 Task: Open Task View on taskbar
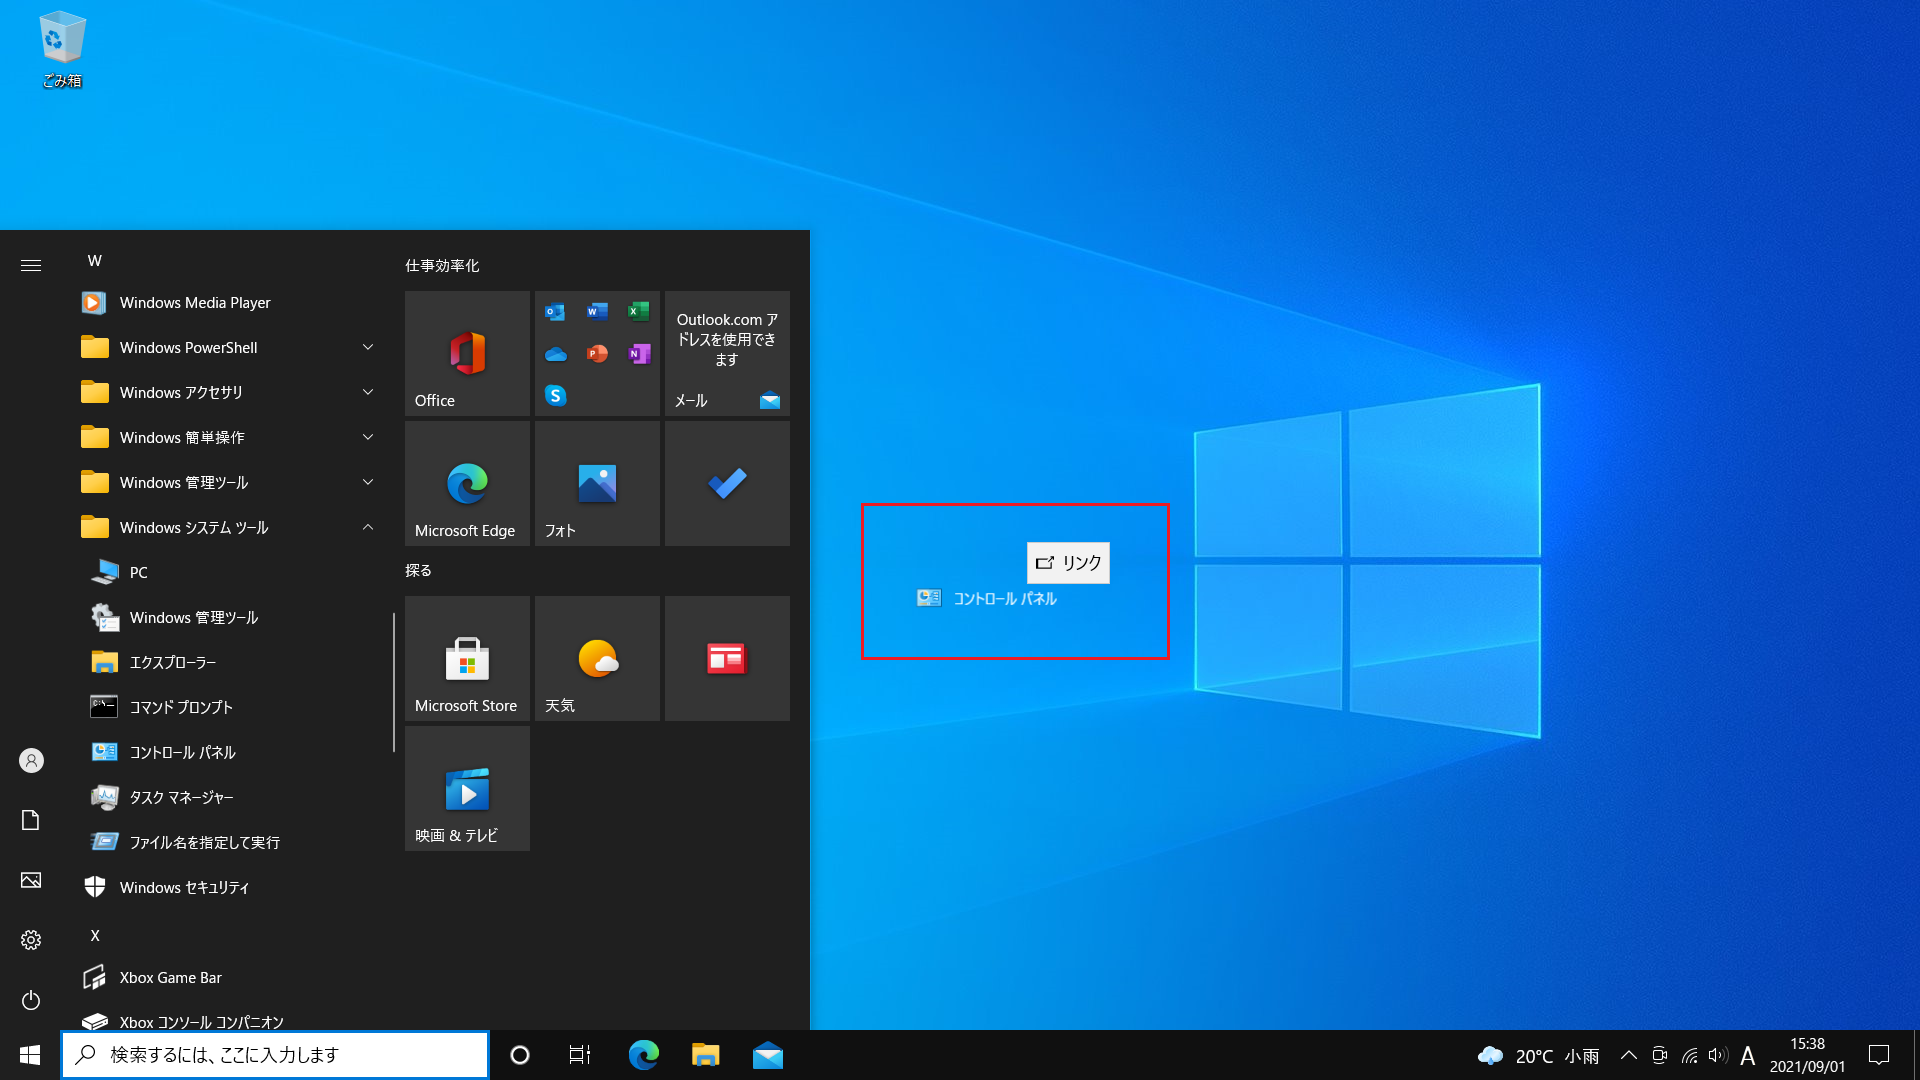click(x=580, y=1055)
